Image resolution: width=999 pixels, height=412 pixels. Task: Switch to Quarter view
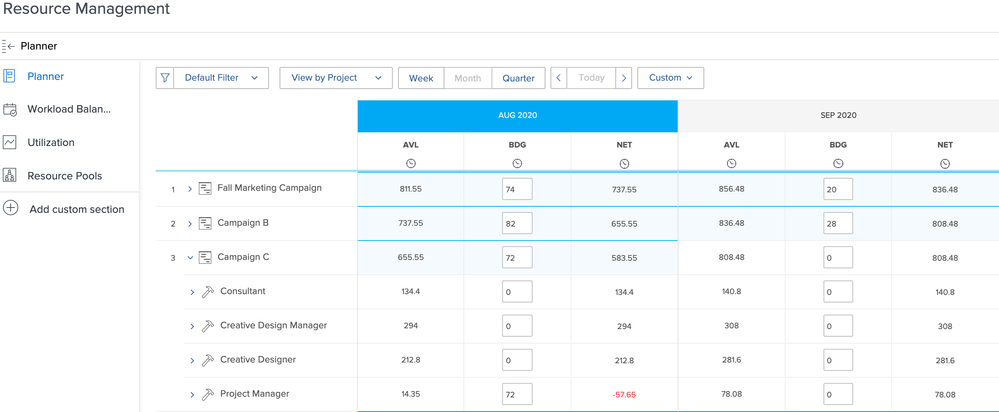pyautogui.click(x=518, y=78)
